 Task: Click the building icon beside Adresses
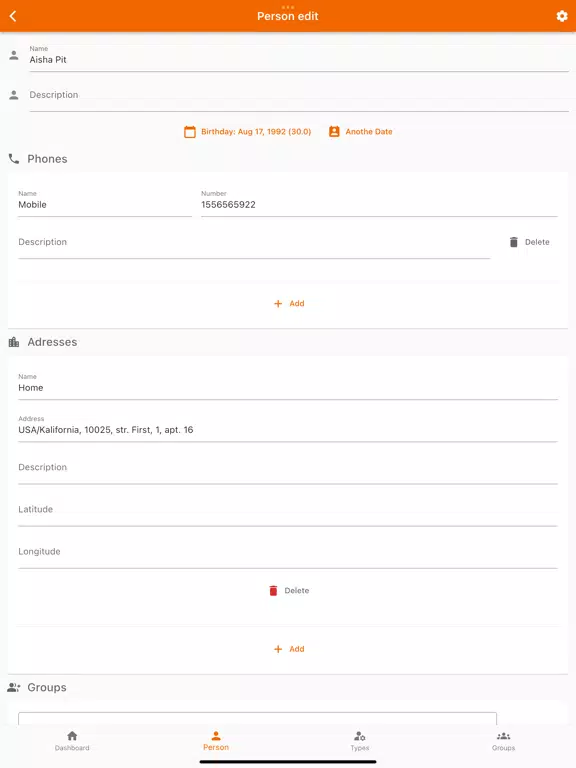coord(14,342)
